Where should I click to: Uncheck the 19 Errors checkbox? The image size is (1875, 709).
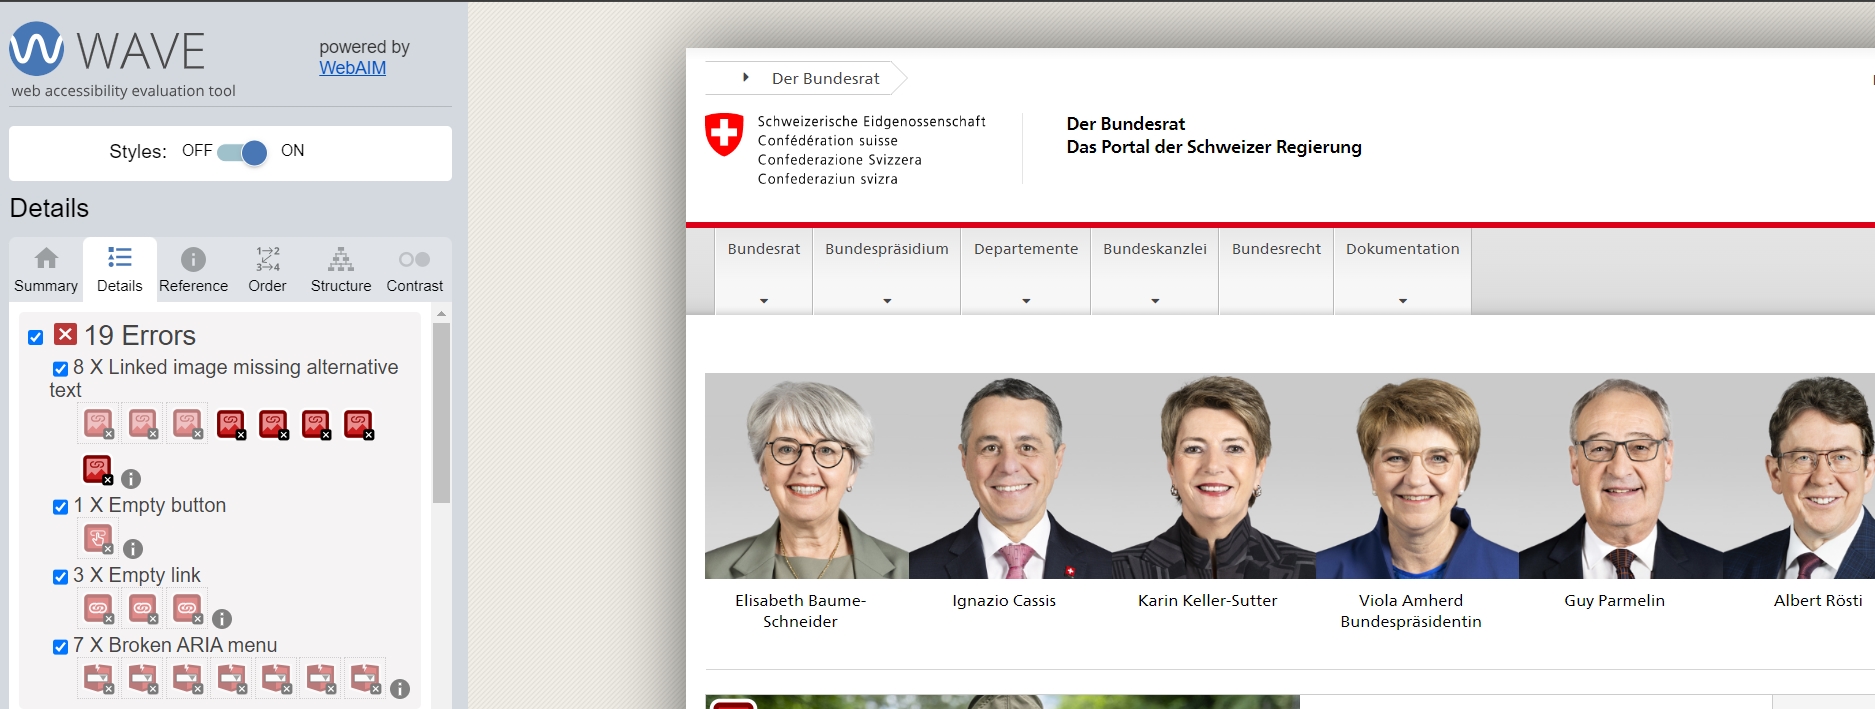pos(35,337)
